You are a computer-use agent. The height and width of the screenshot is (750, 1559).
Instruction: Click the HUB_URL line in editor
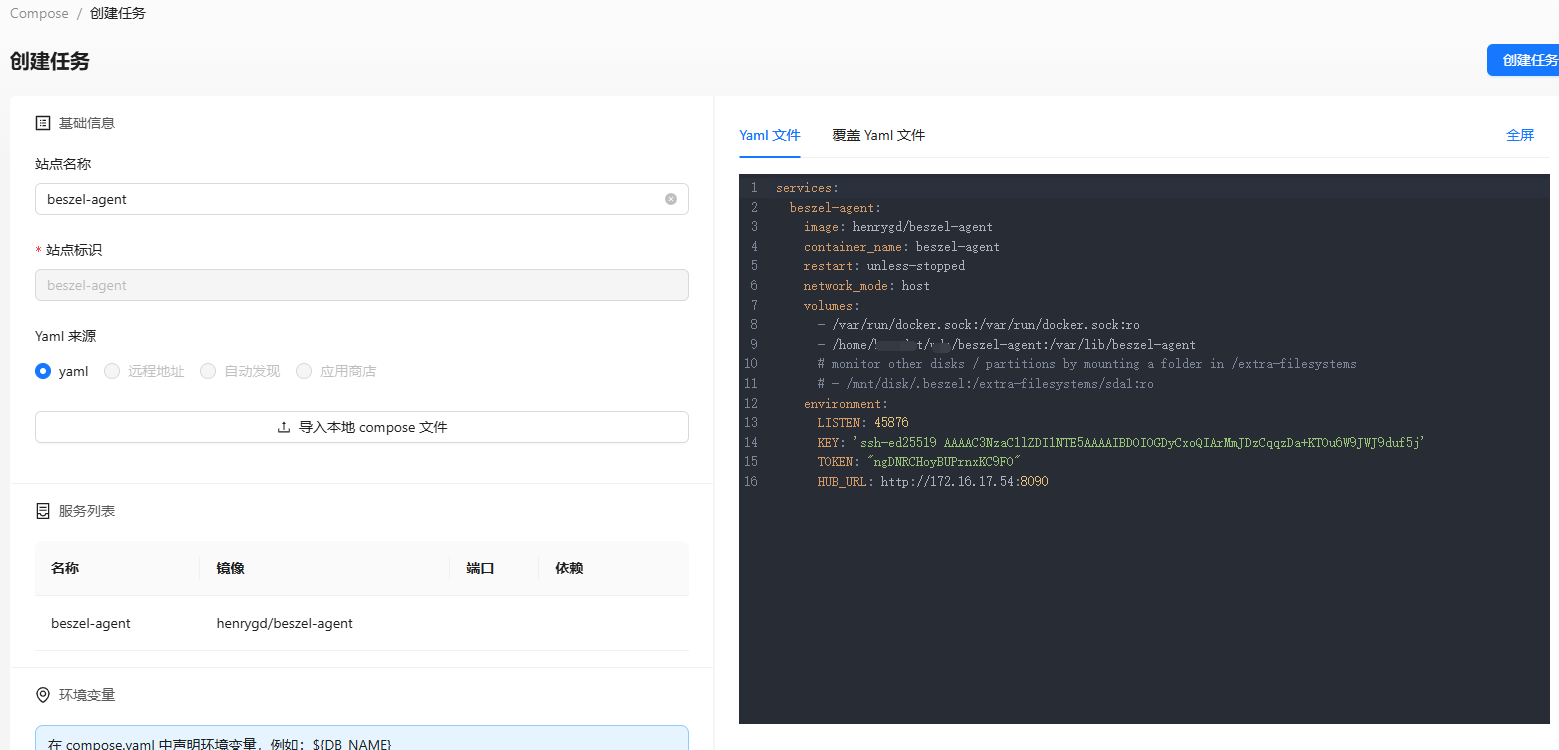pyautogui.click(x=933, y=482)
